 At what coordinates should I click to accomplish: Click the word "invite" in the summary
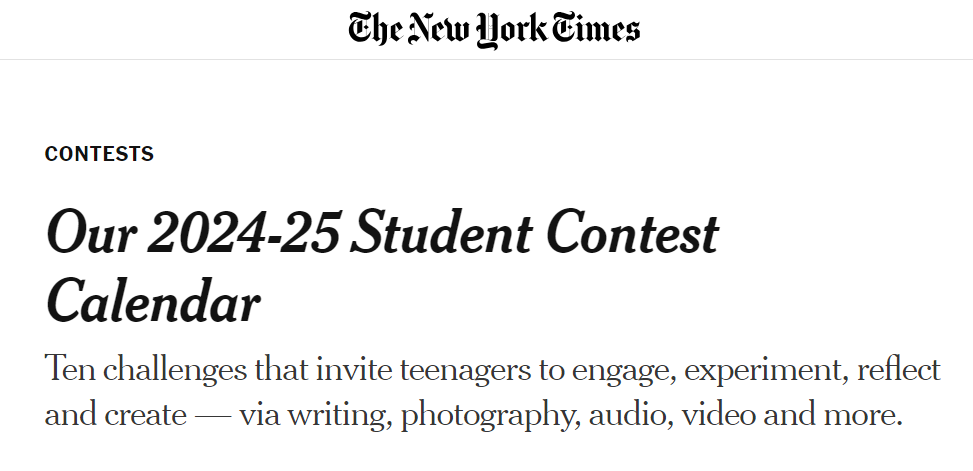pos(355,371)
